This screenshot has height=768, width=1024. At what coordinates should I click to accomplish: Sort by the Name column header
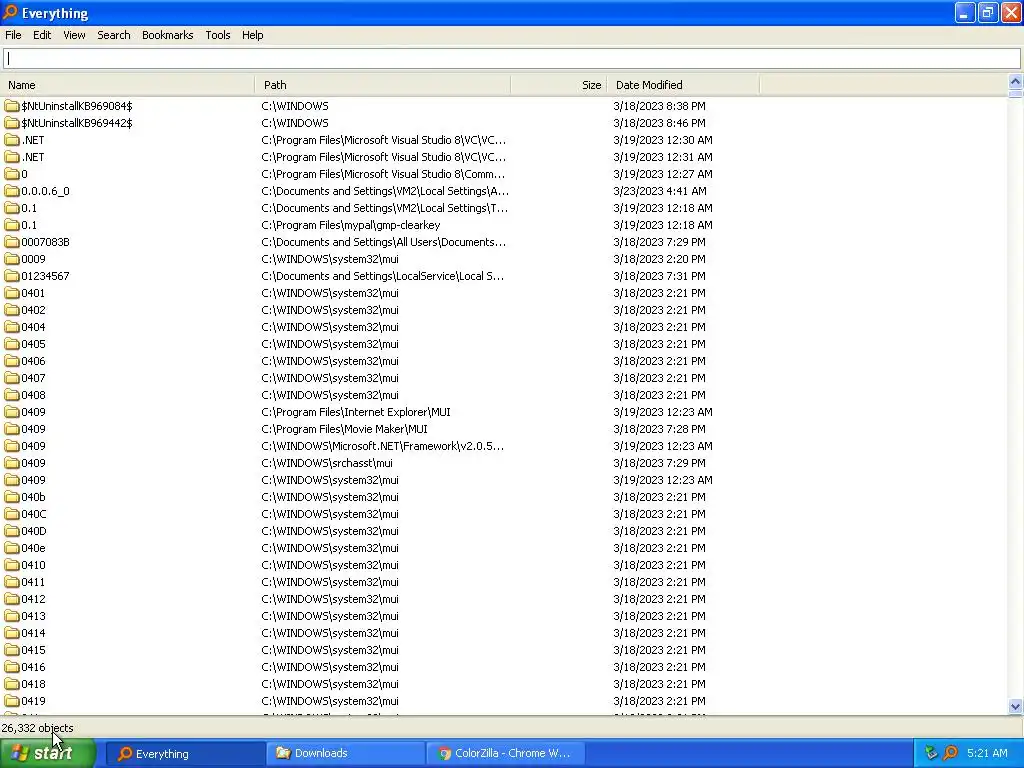pos(127,85)
